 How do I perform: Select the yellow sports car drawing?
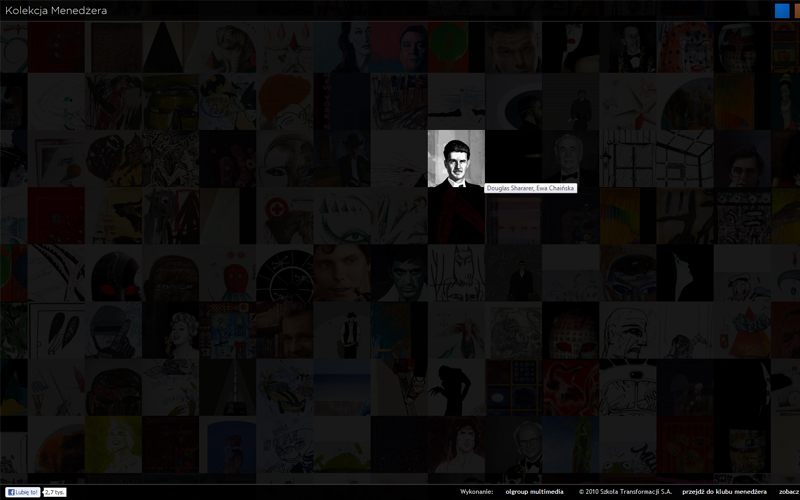tap(285, 387)
